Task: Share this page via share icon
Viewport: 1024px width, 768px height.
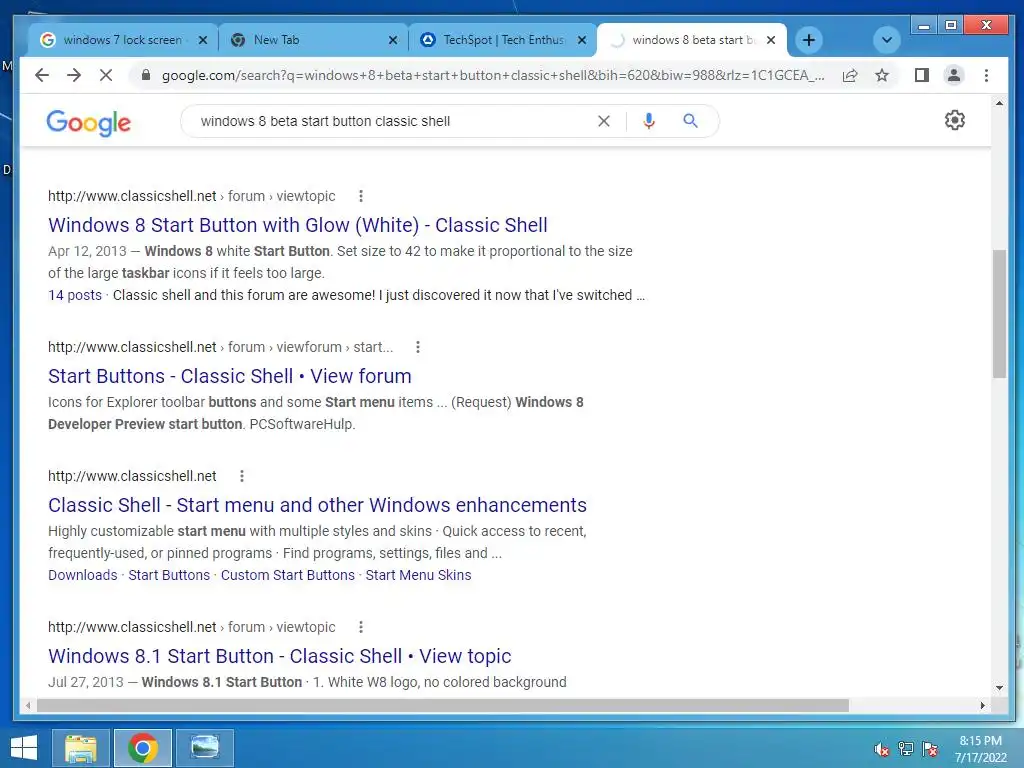Action: 850,75
